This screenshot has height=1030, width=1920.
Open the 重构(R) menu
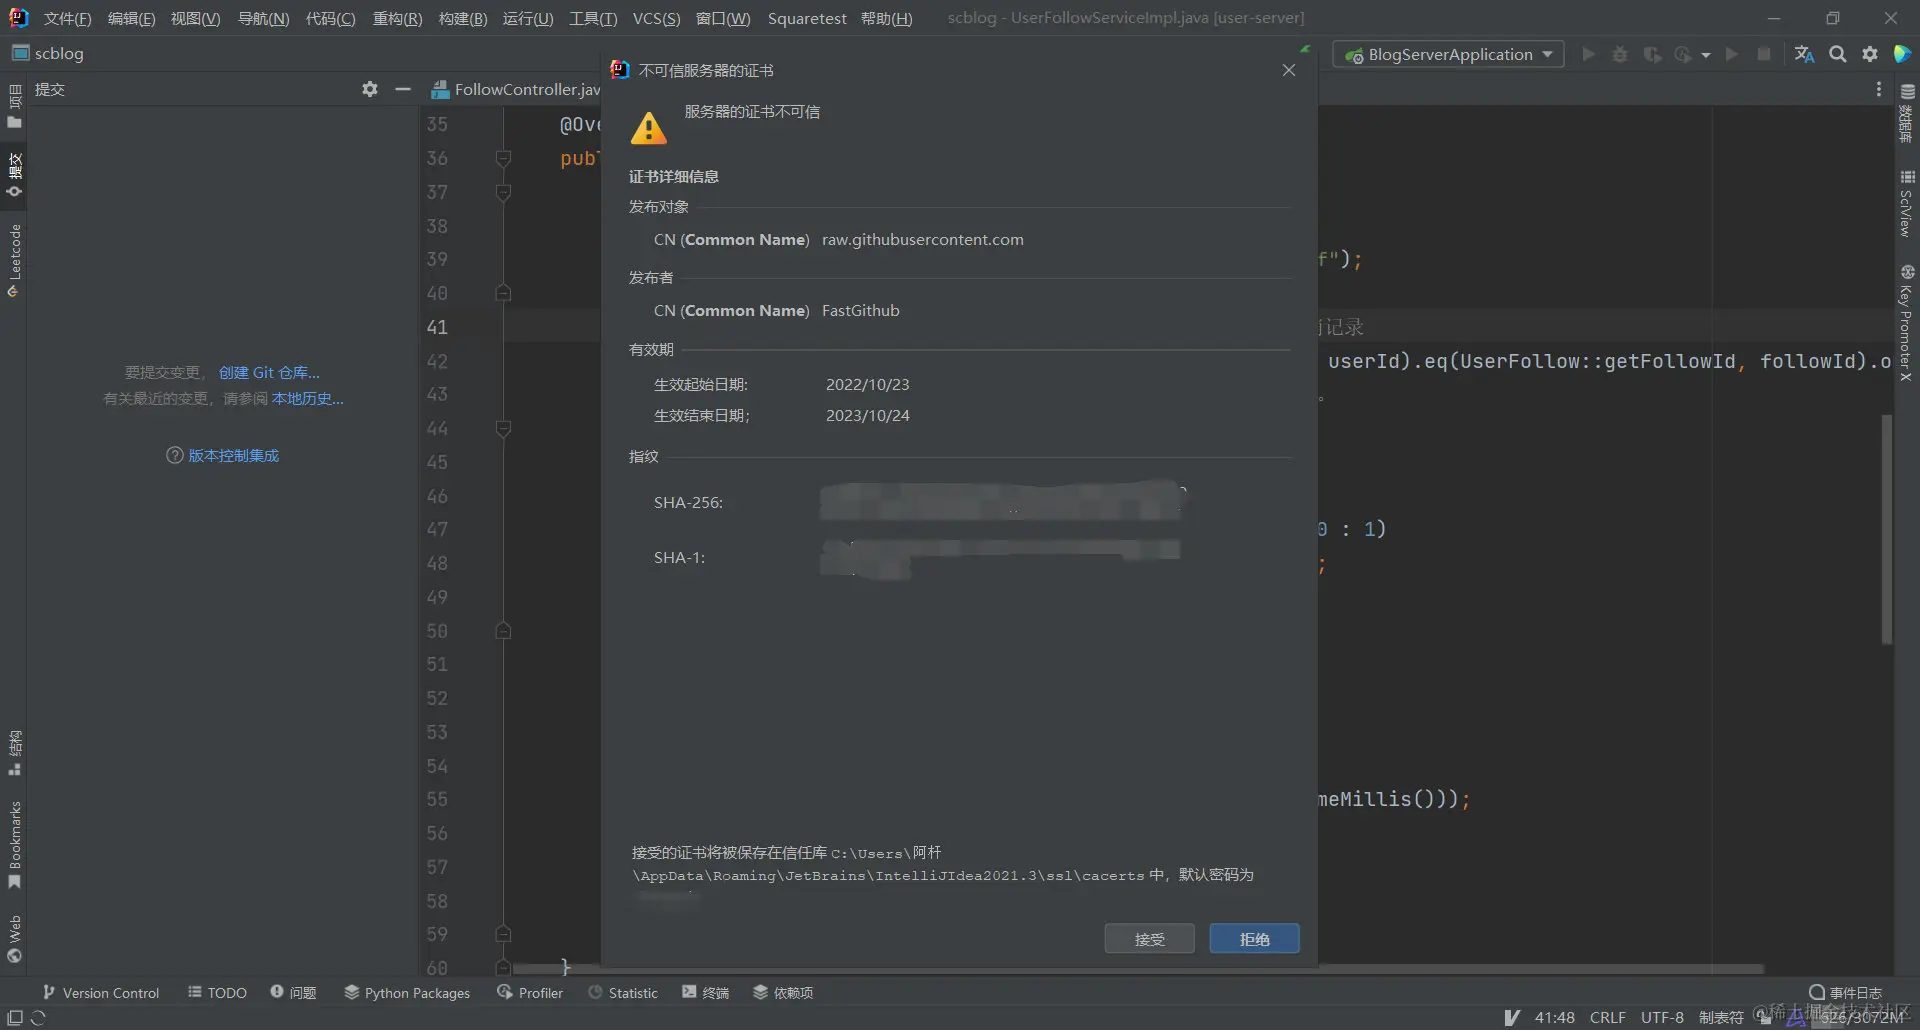pyautogui.click(x=397, y=18)
